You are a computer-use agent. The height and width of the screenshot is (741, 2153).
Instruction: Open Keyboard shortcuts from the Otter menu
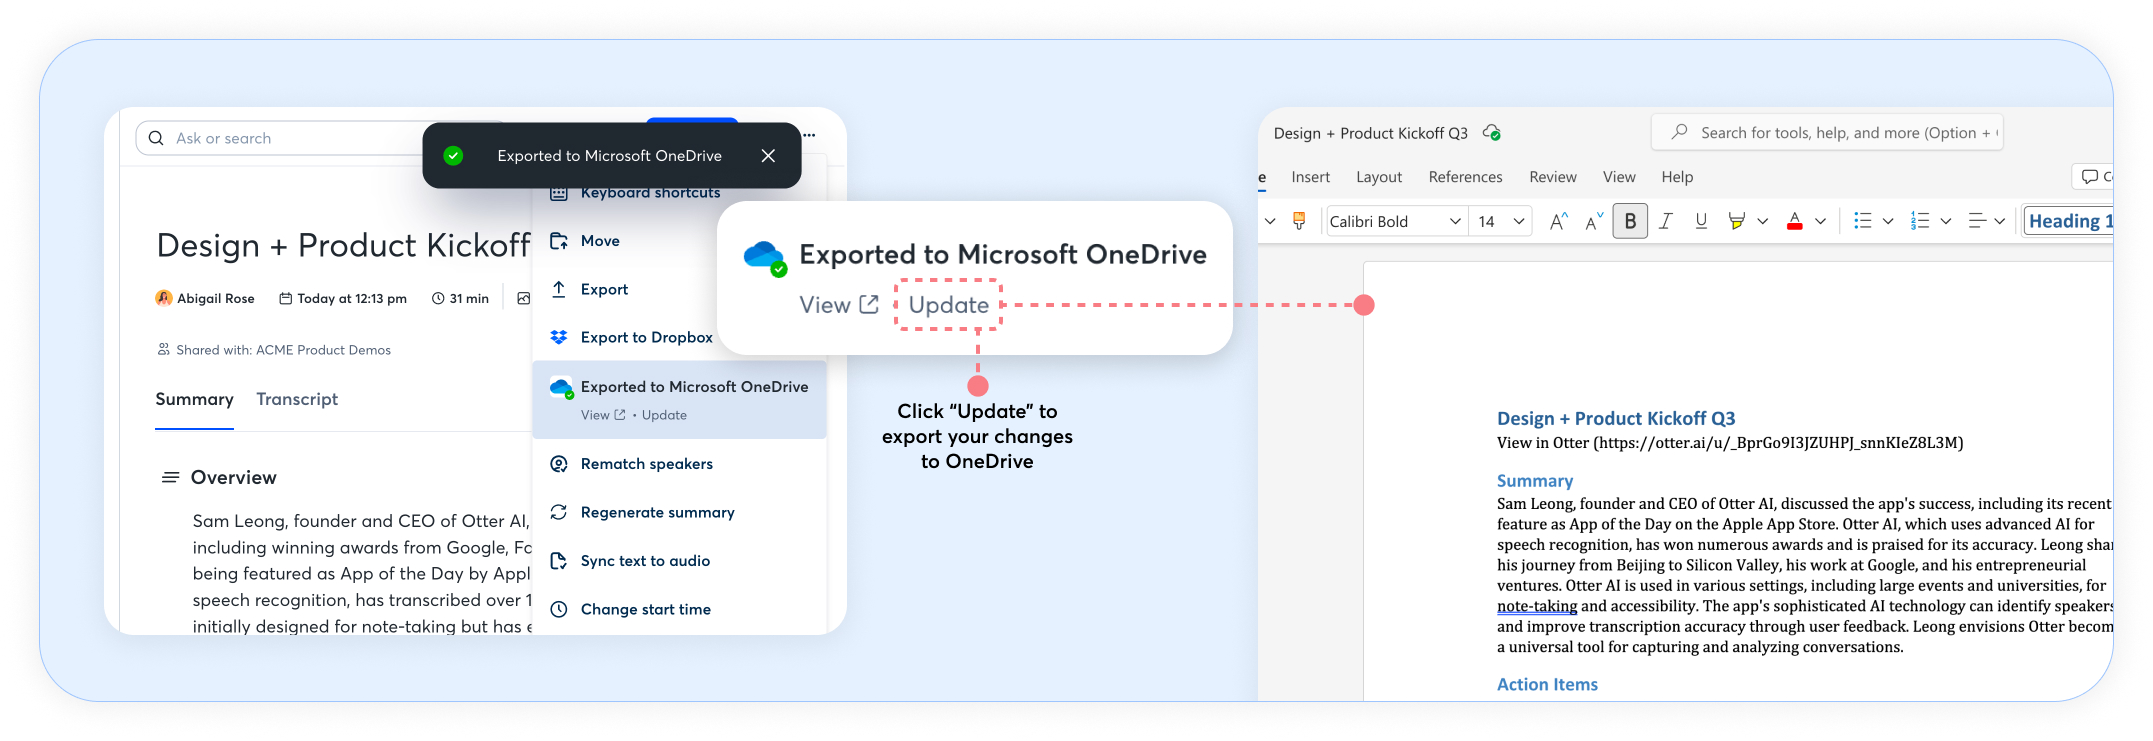[x=650, y=193]
